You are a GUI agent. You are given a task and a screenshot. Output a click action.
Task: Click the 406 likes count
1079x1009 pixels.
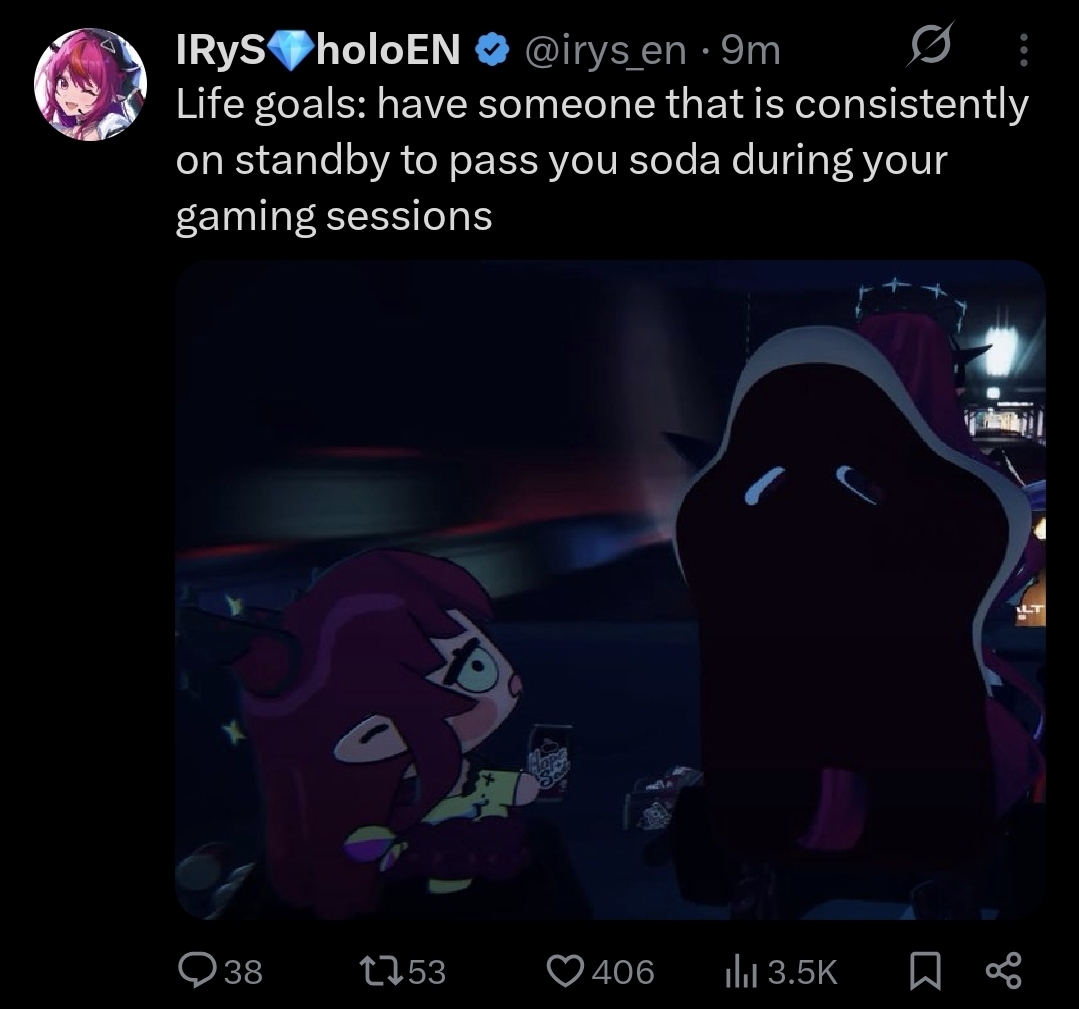623,972
